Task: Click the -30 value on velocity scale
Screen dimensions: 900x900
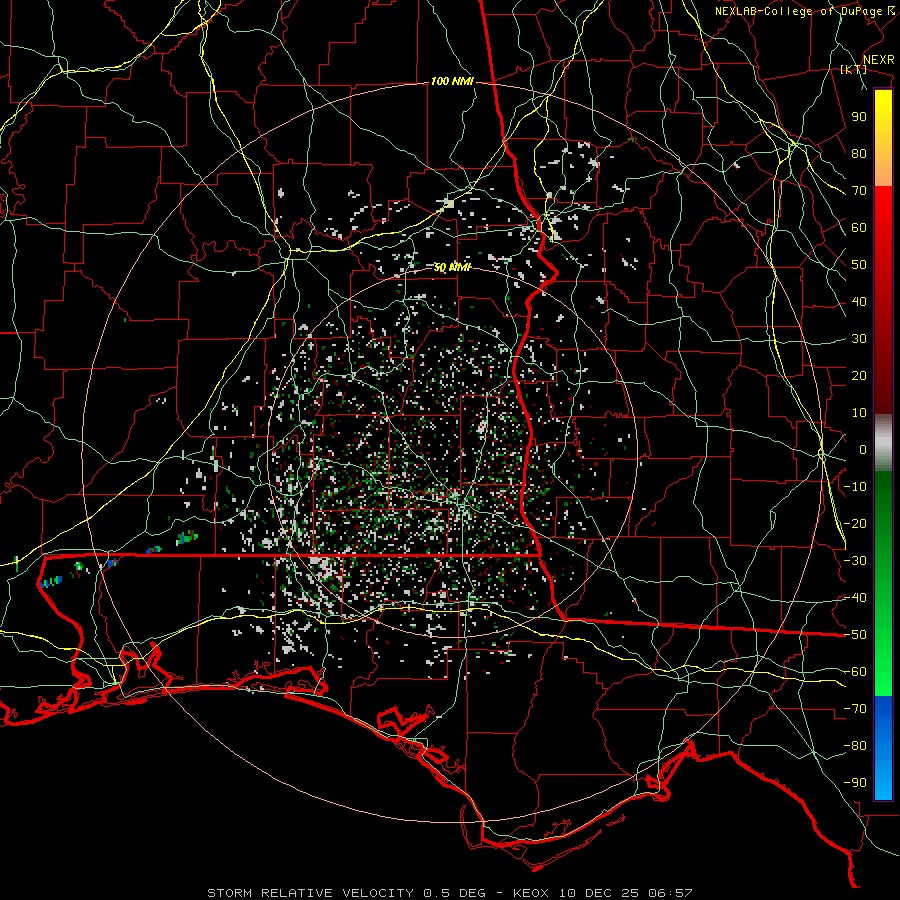Action: click(855, 561)
